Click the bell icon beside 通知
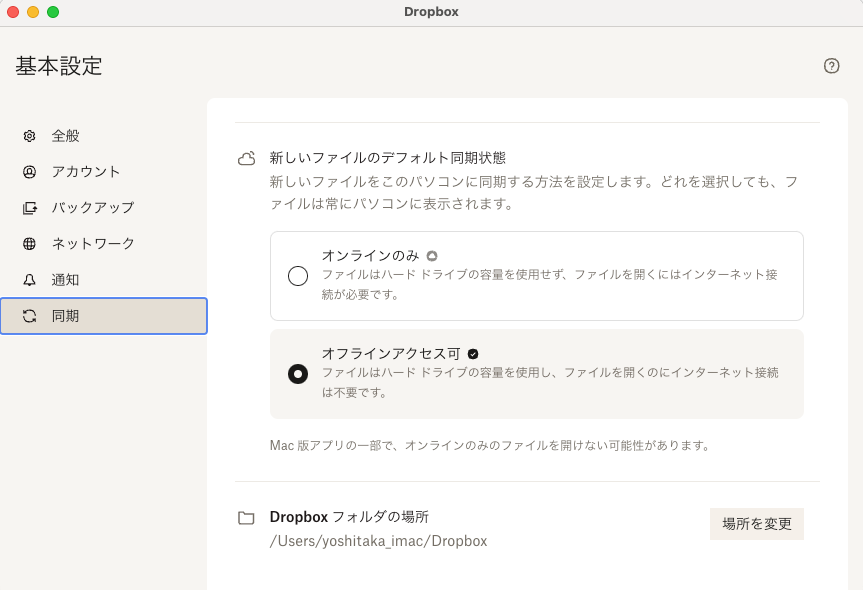Screen dimensions: 863x590 [30, 280]
